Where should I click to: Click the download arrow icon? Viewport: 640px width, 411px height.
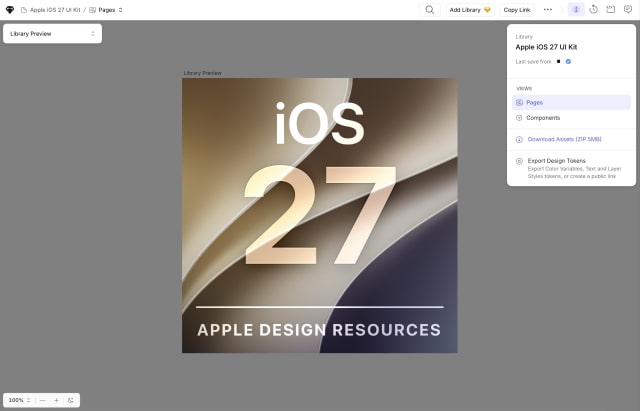pyautogui.click(x=519, y=140)
